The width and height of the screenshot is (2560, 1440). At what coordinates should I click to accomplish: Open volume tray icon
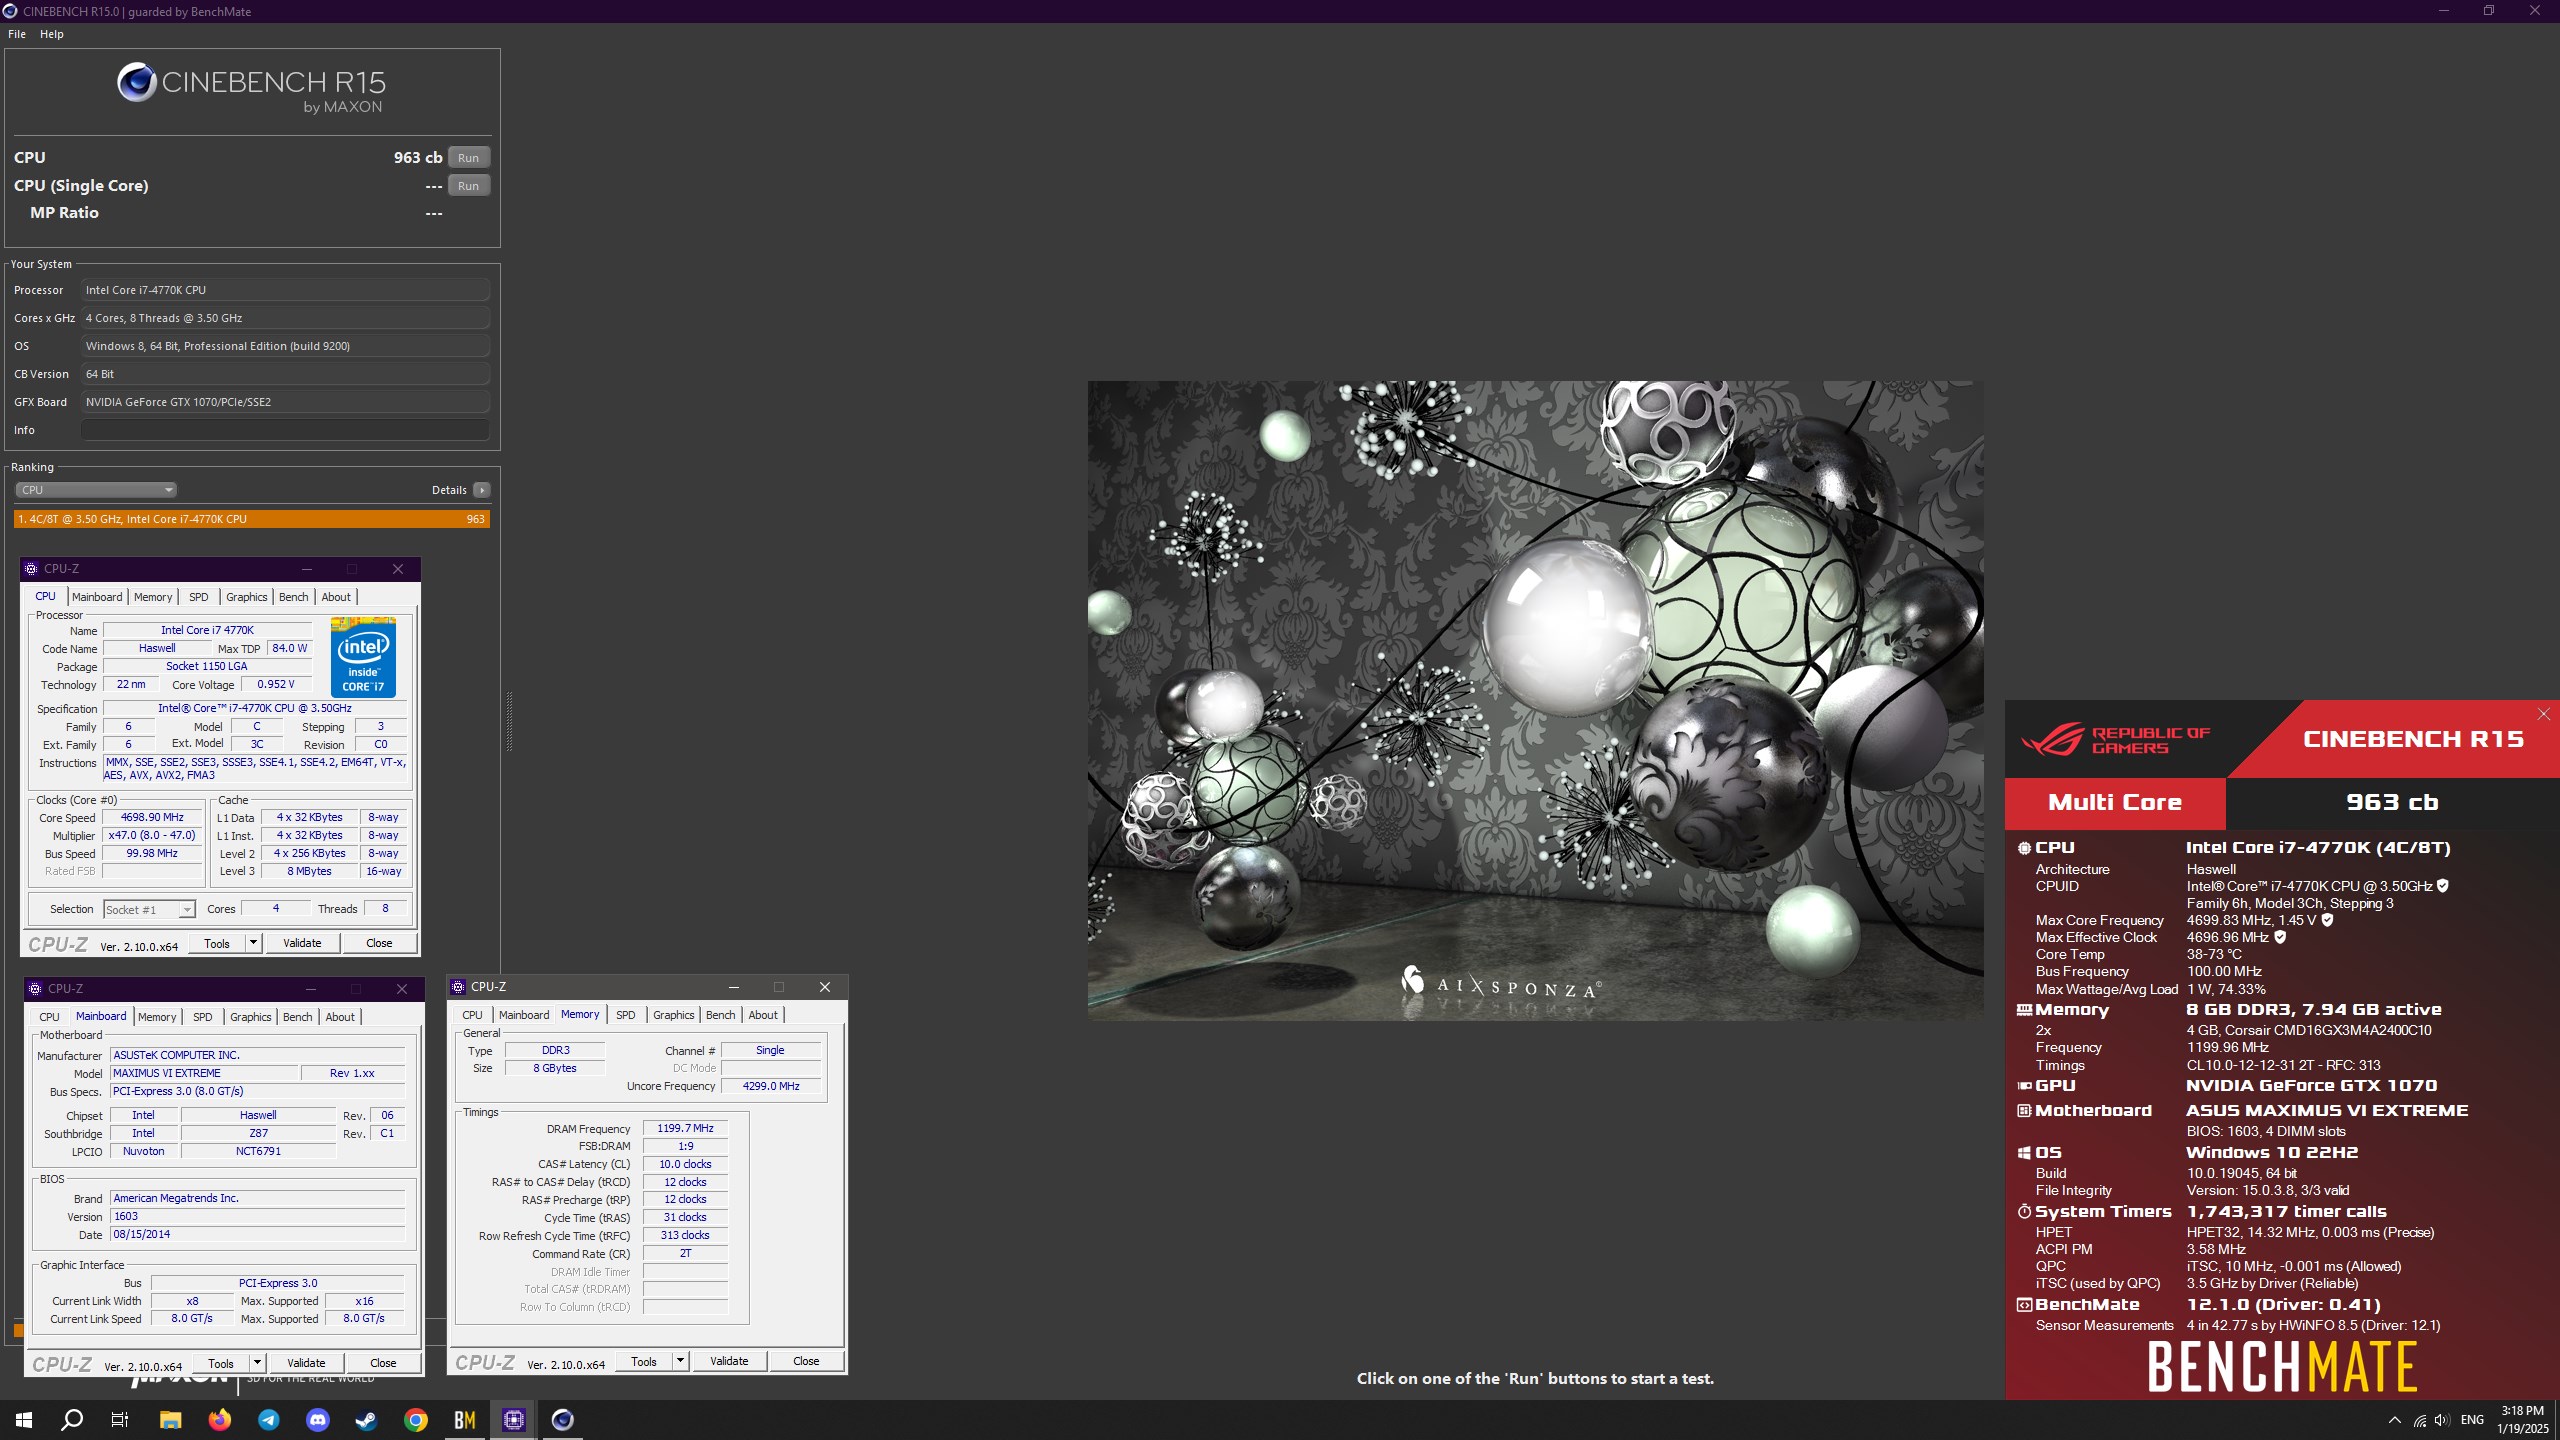pos(2442,1420)
